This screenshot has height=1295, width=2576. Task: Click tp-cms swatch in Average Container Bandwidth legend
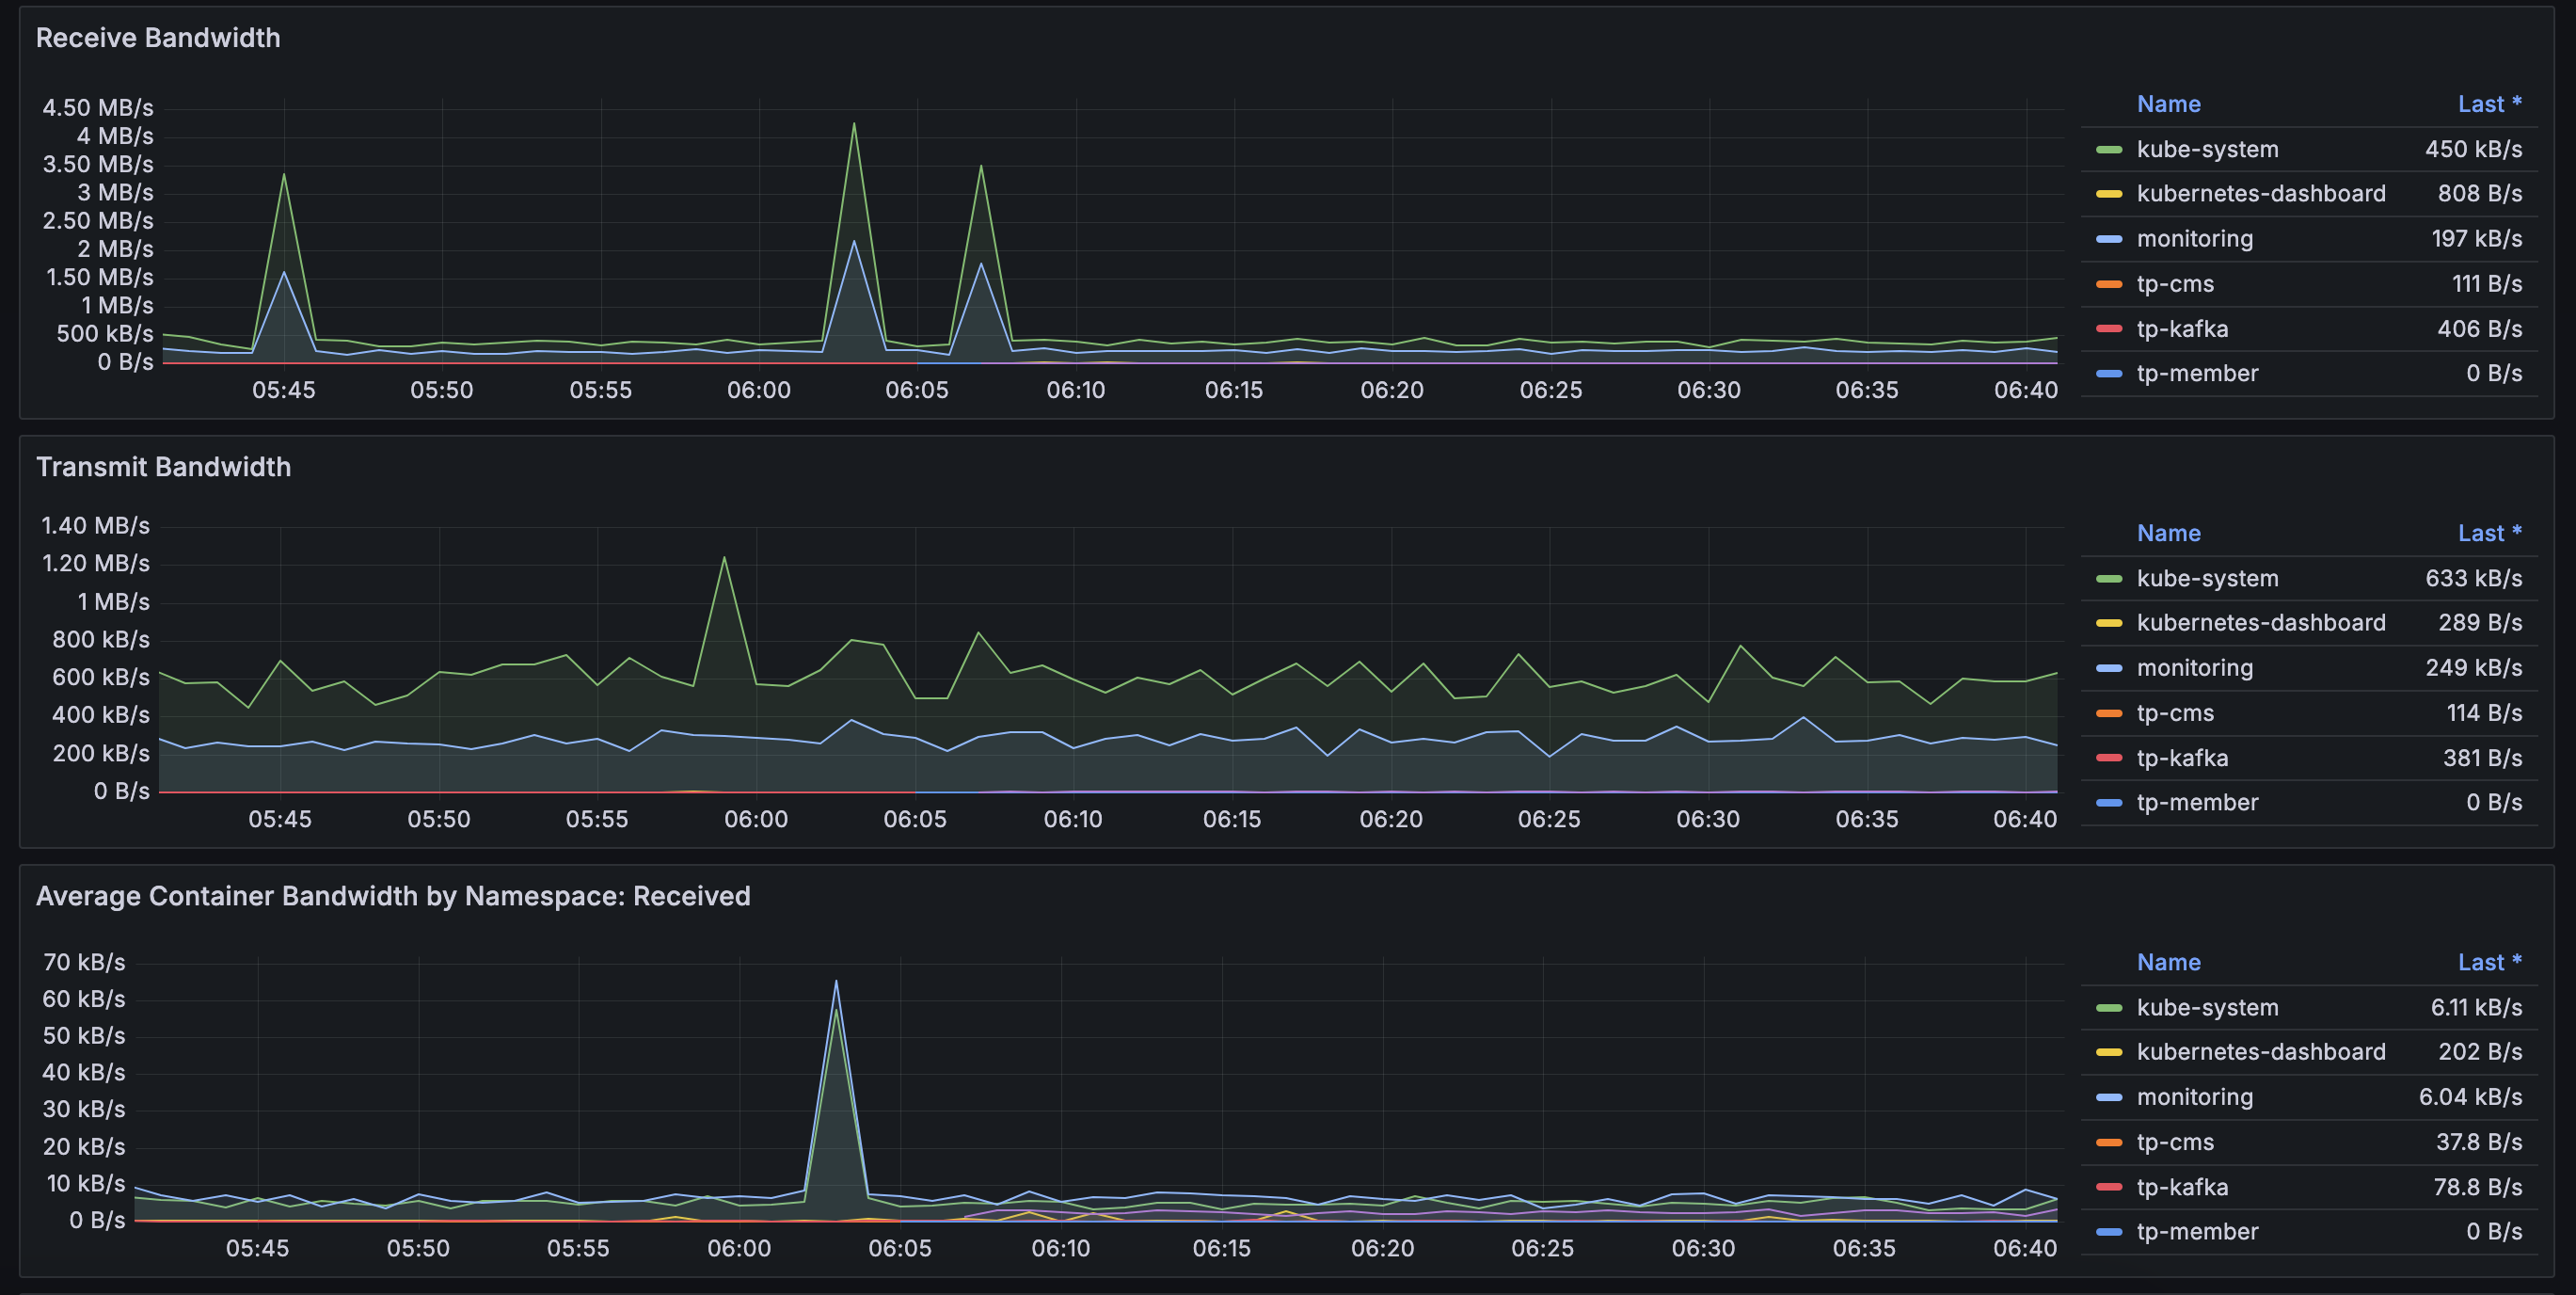(x=2109, y=1142)
